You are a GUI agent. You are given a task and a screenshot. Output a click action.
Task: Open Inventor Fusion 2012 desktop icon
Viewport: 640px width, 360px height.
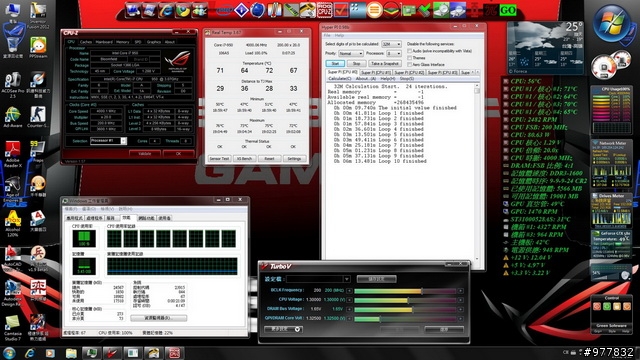pos(38,16)
